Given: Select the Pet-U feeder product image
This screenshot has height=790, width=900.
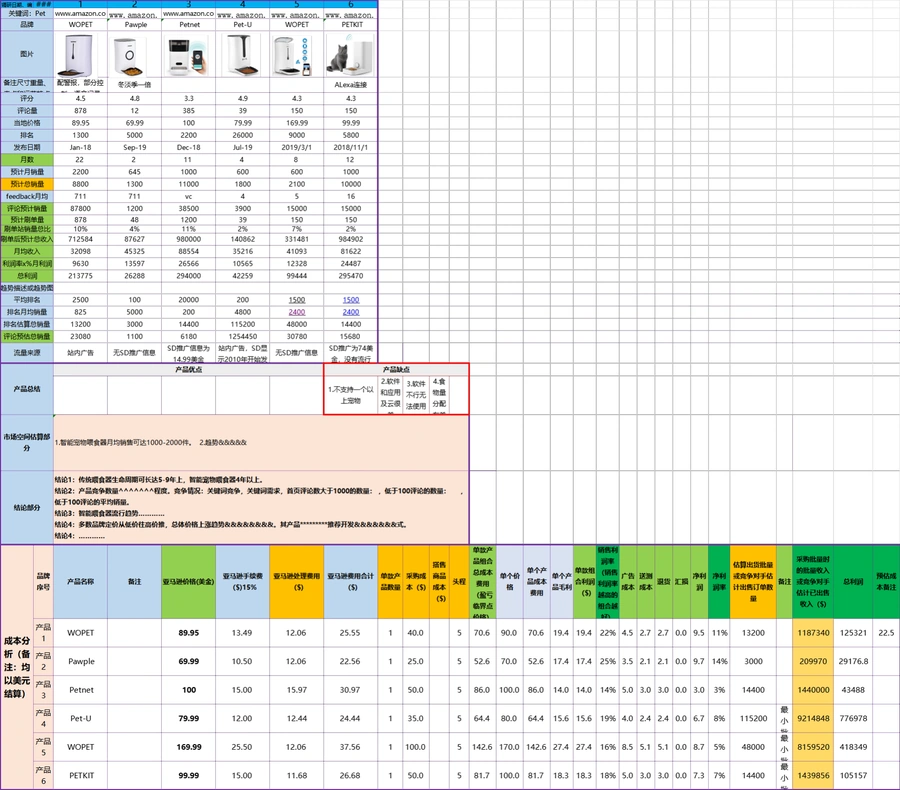Looking at the screenshot, I should [242, 55].
